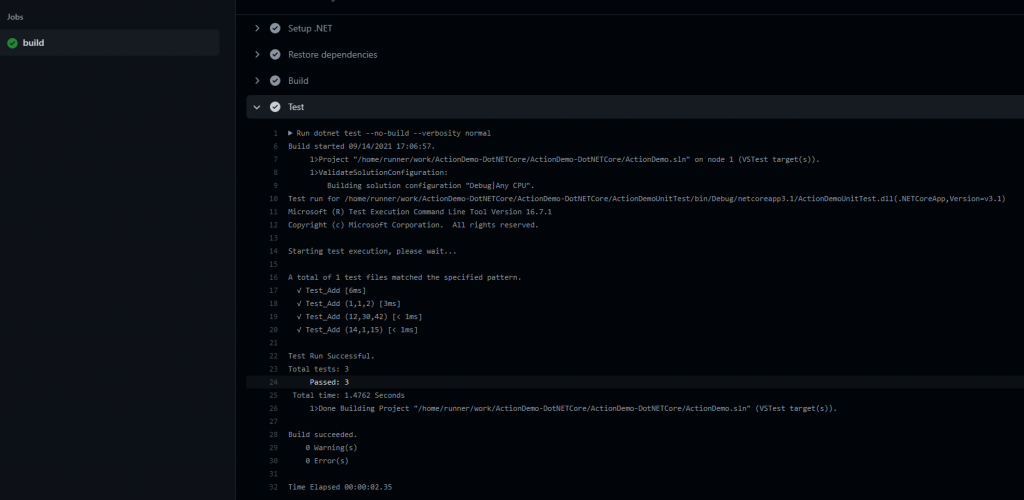
Task: Click the status check icon of Build step
Action: point(275,80)
